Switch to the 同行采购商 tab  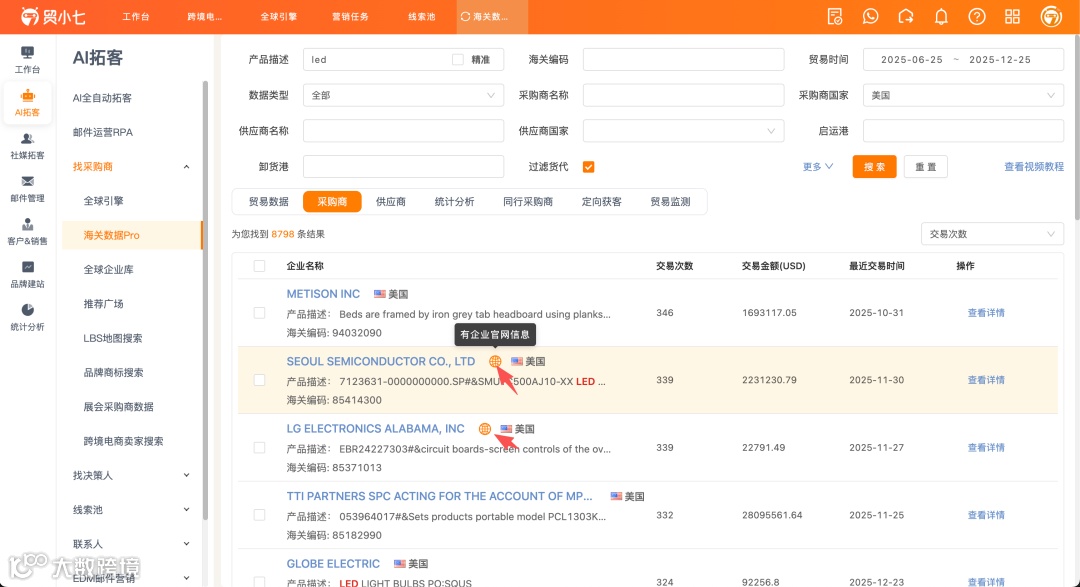click(528, 202)
